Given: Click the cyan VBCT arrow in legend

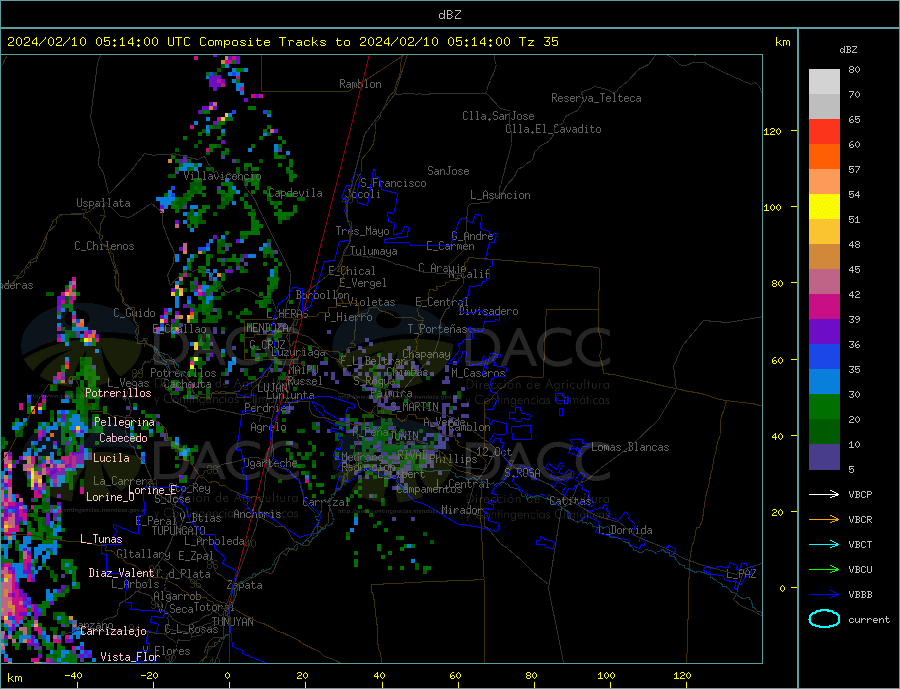Looking at the screenshot, I should 824,544.
